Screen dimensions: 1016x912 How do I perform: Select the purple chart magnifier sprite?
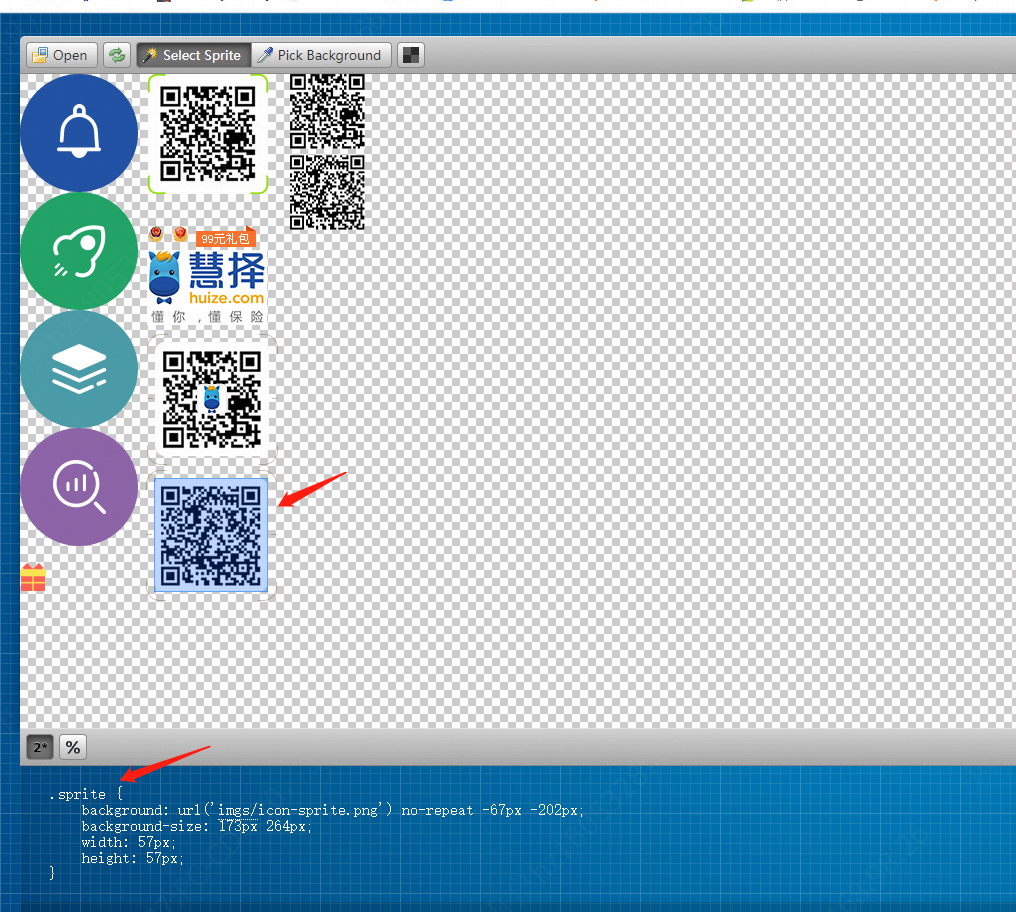pyautogui.click(x=79, y=487)
